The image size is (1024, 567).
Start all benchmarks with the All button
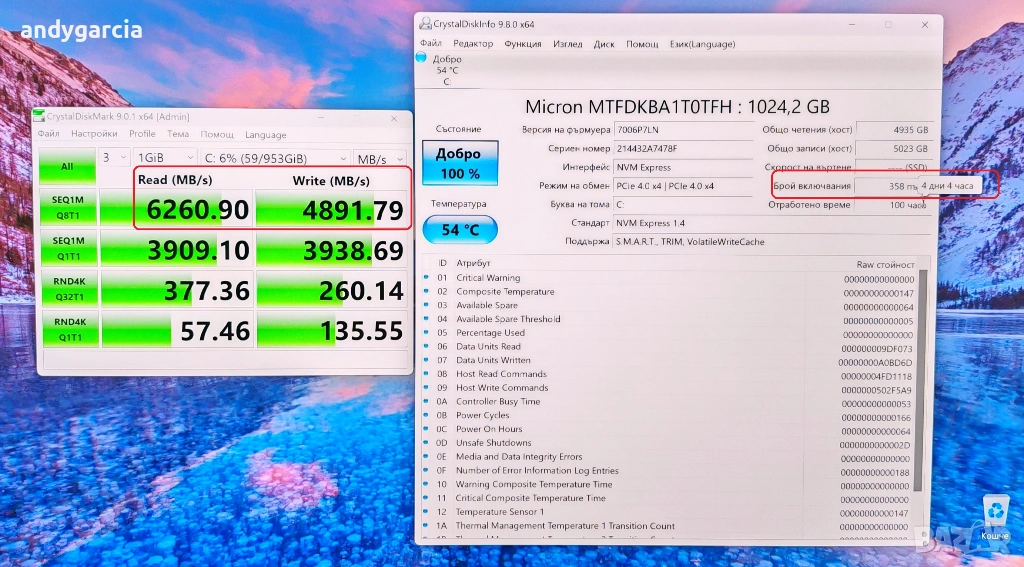[67, 167]
